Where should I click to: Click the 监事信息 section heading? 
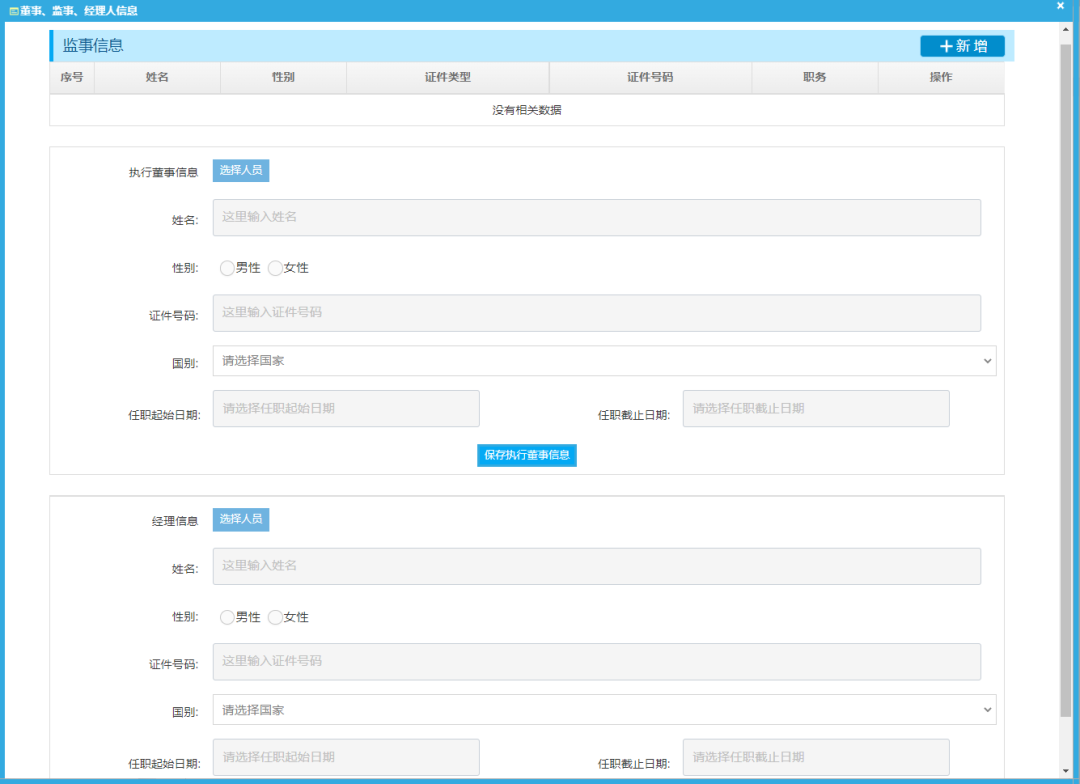coord(93,45)
